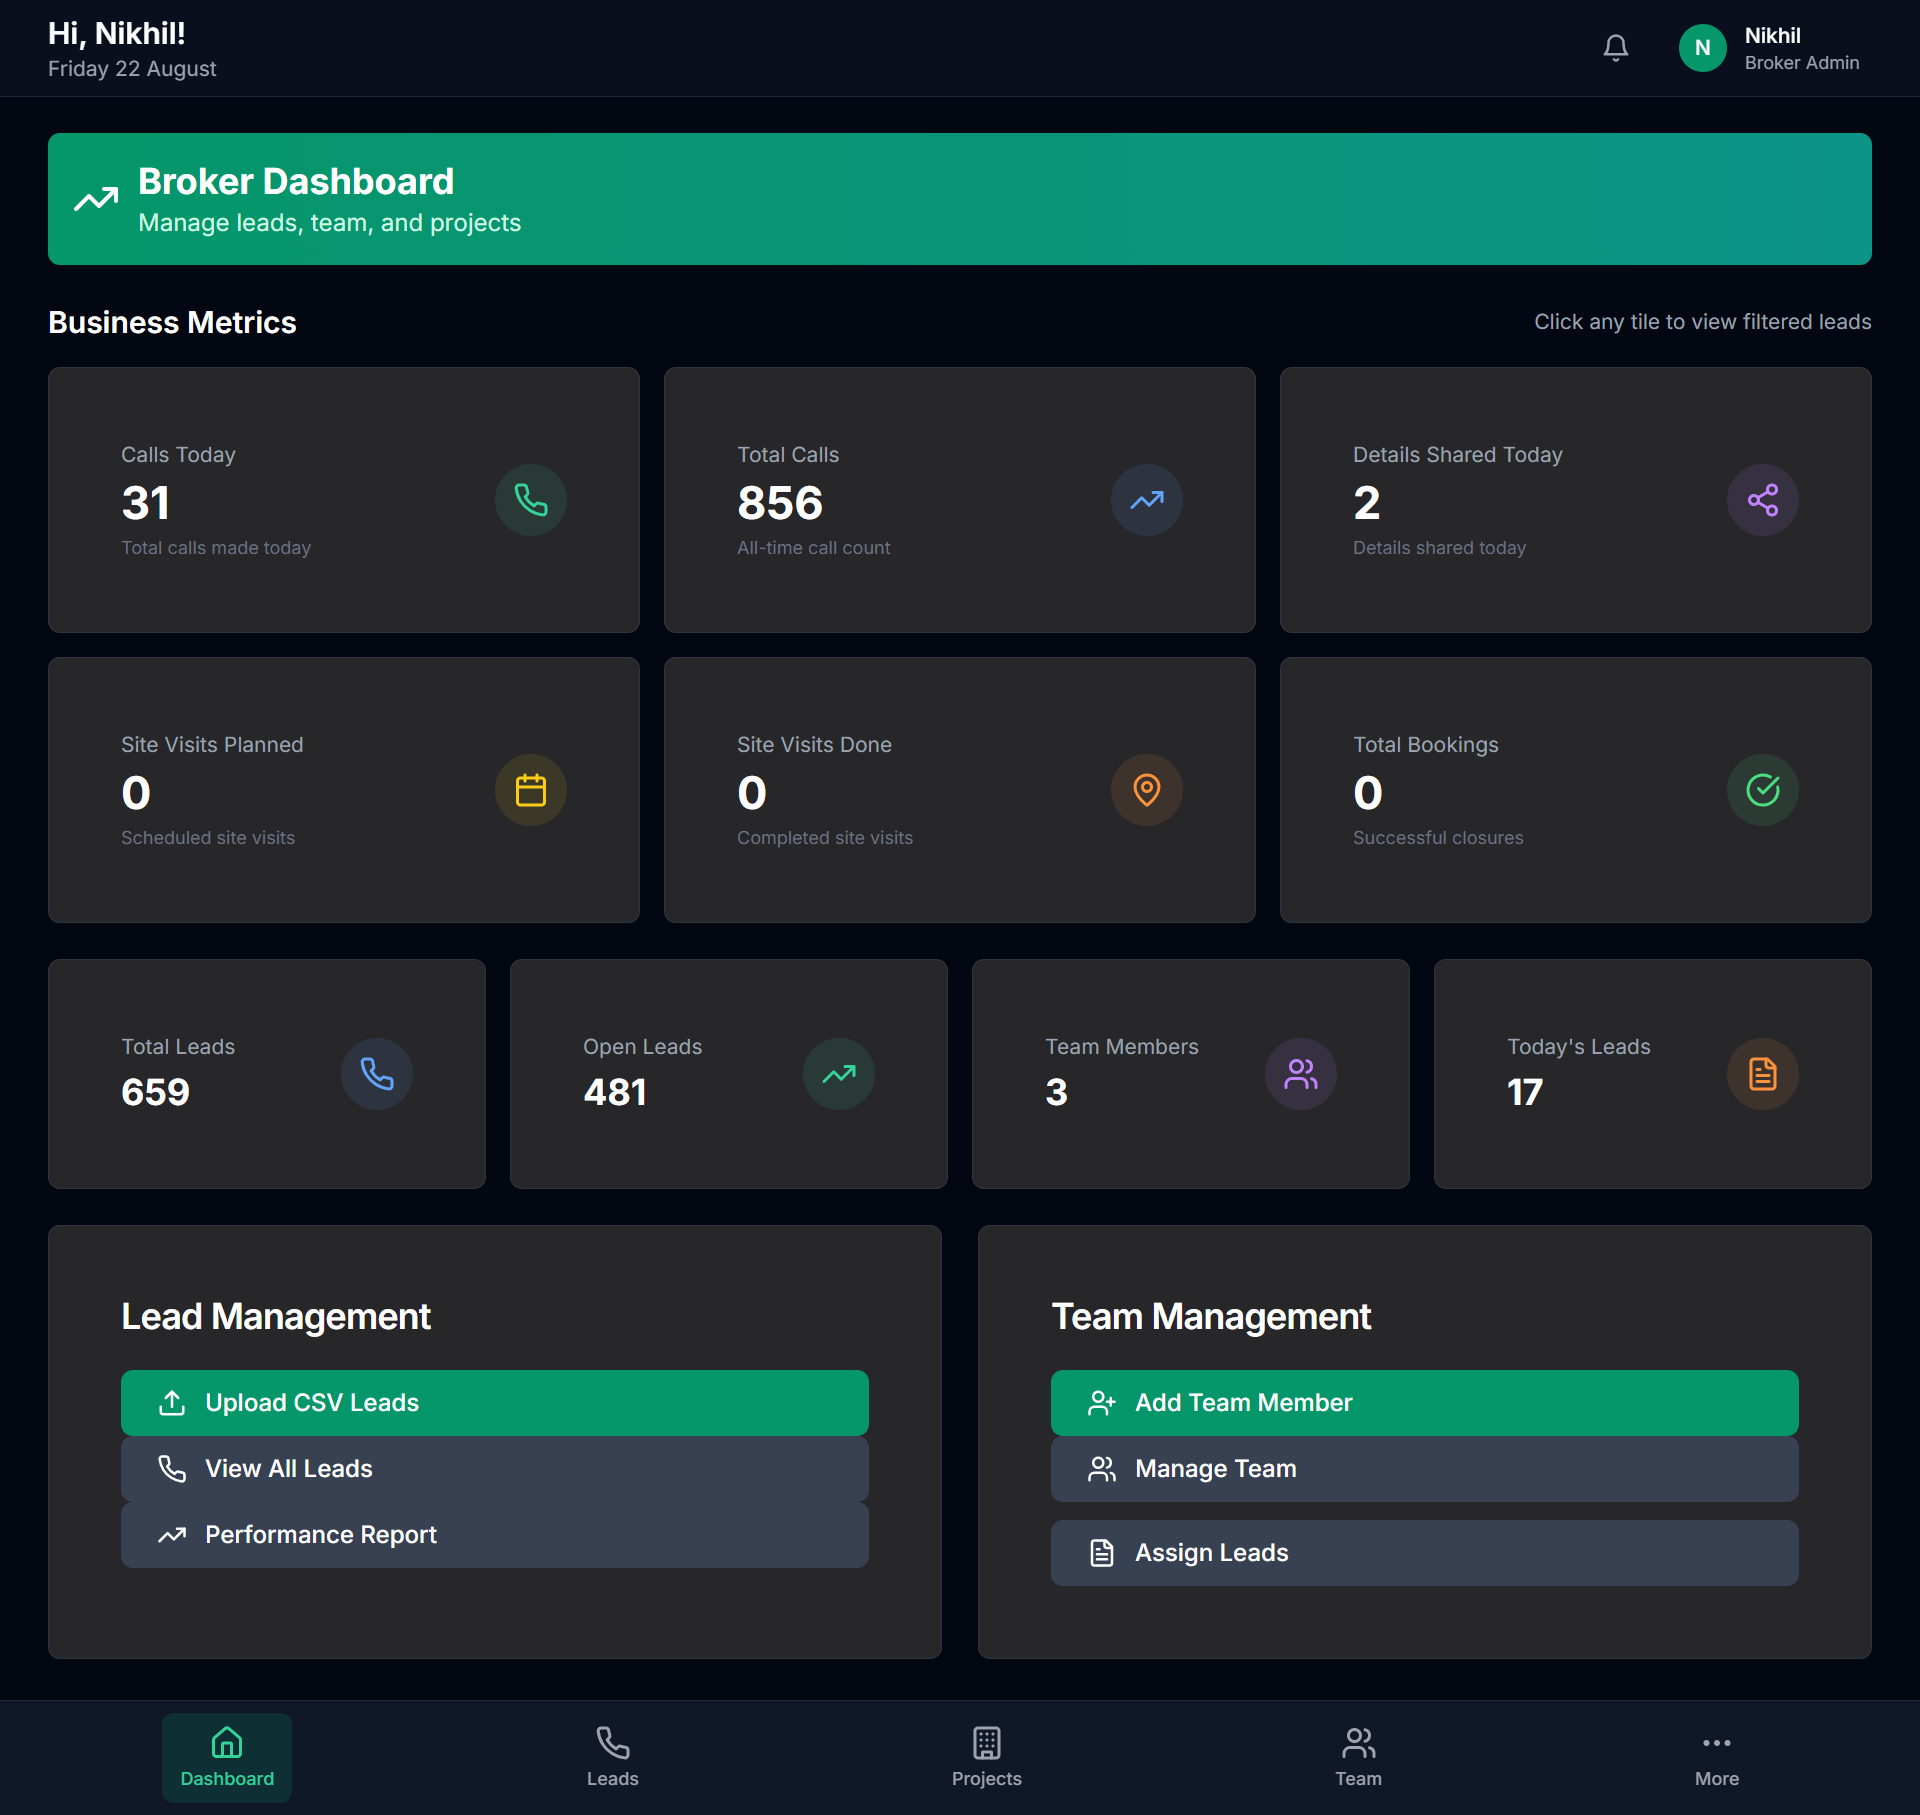Click the orange document icon on Today's Leads
1920x1815 pixels.
pyautogui.click(x=1762, y=1074)
